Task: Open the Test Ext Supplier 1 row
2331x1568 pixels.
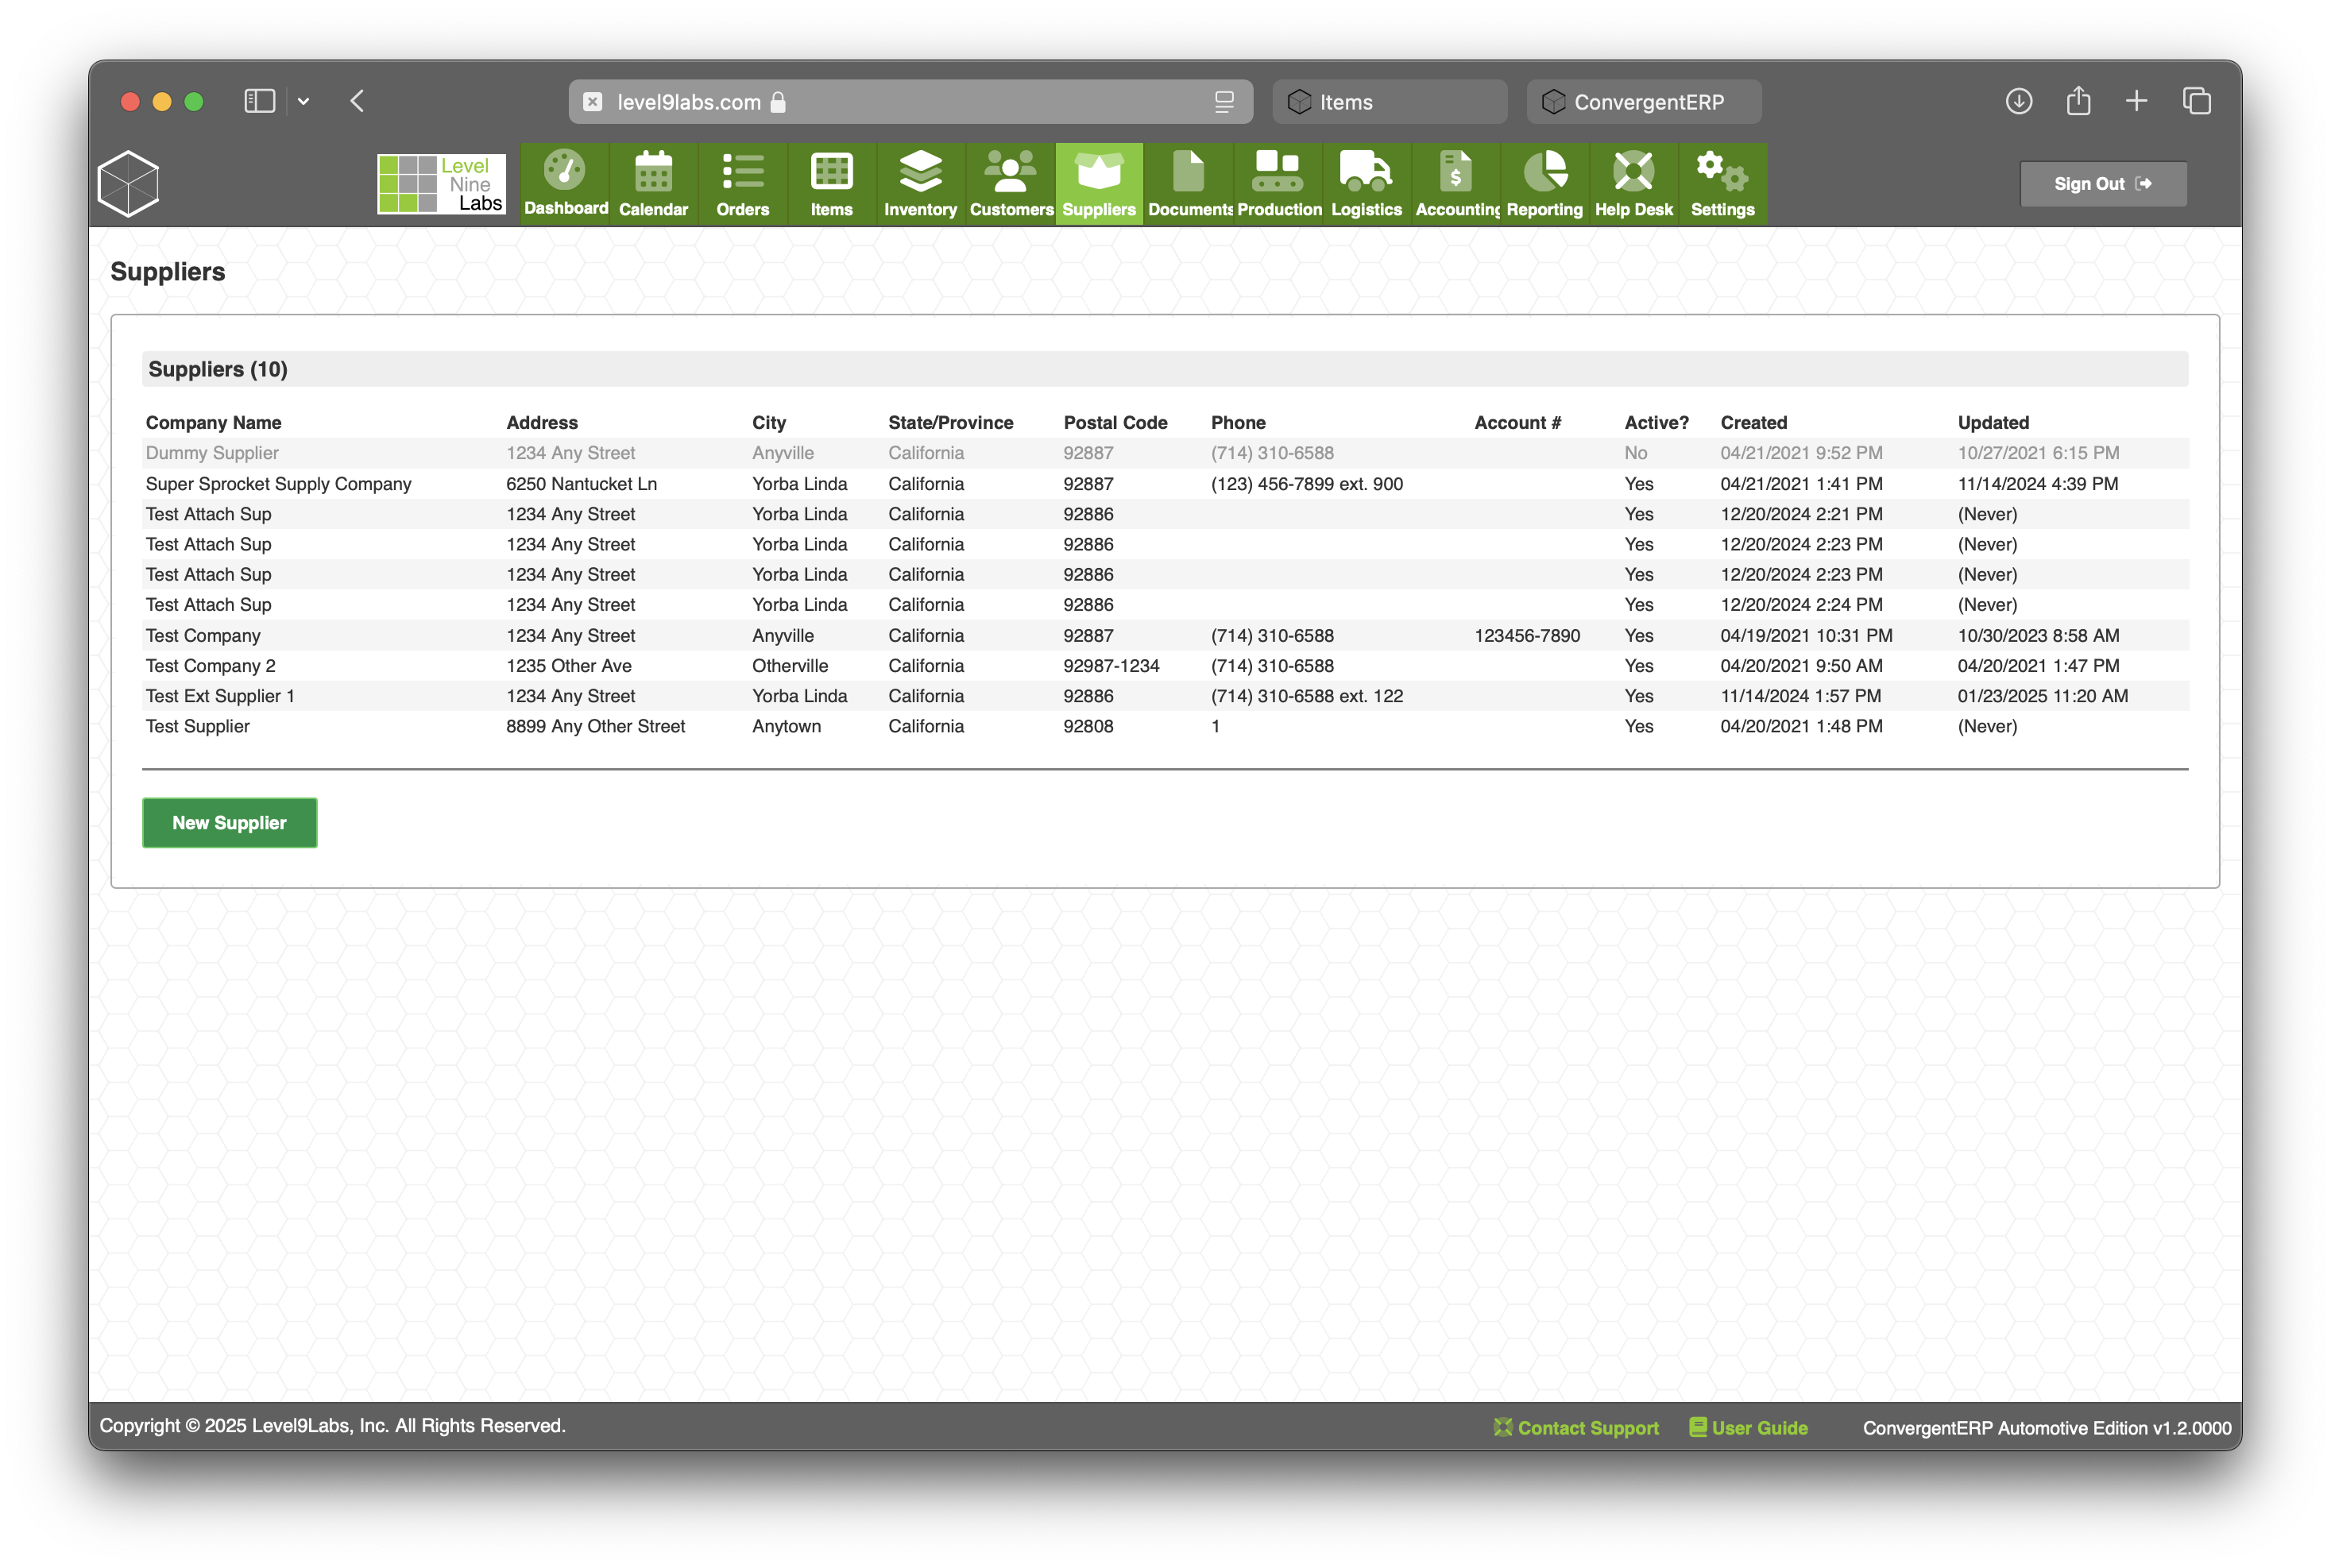Action: coord(1165,696)
